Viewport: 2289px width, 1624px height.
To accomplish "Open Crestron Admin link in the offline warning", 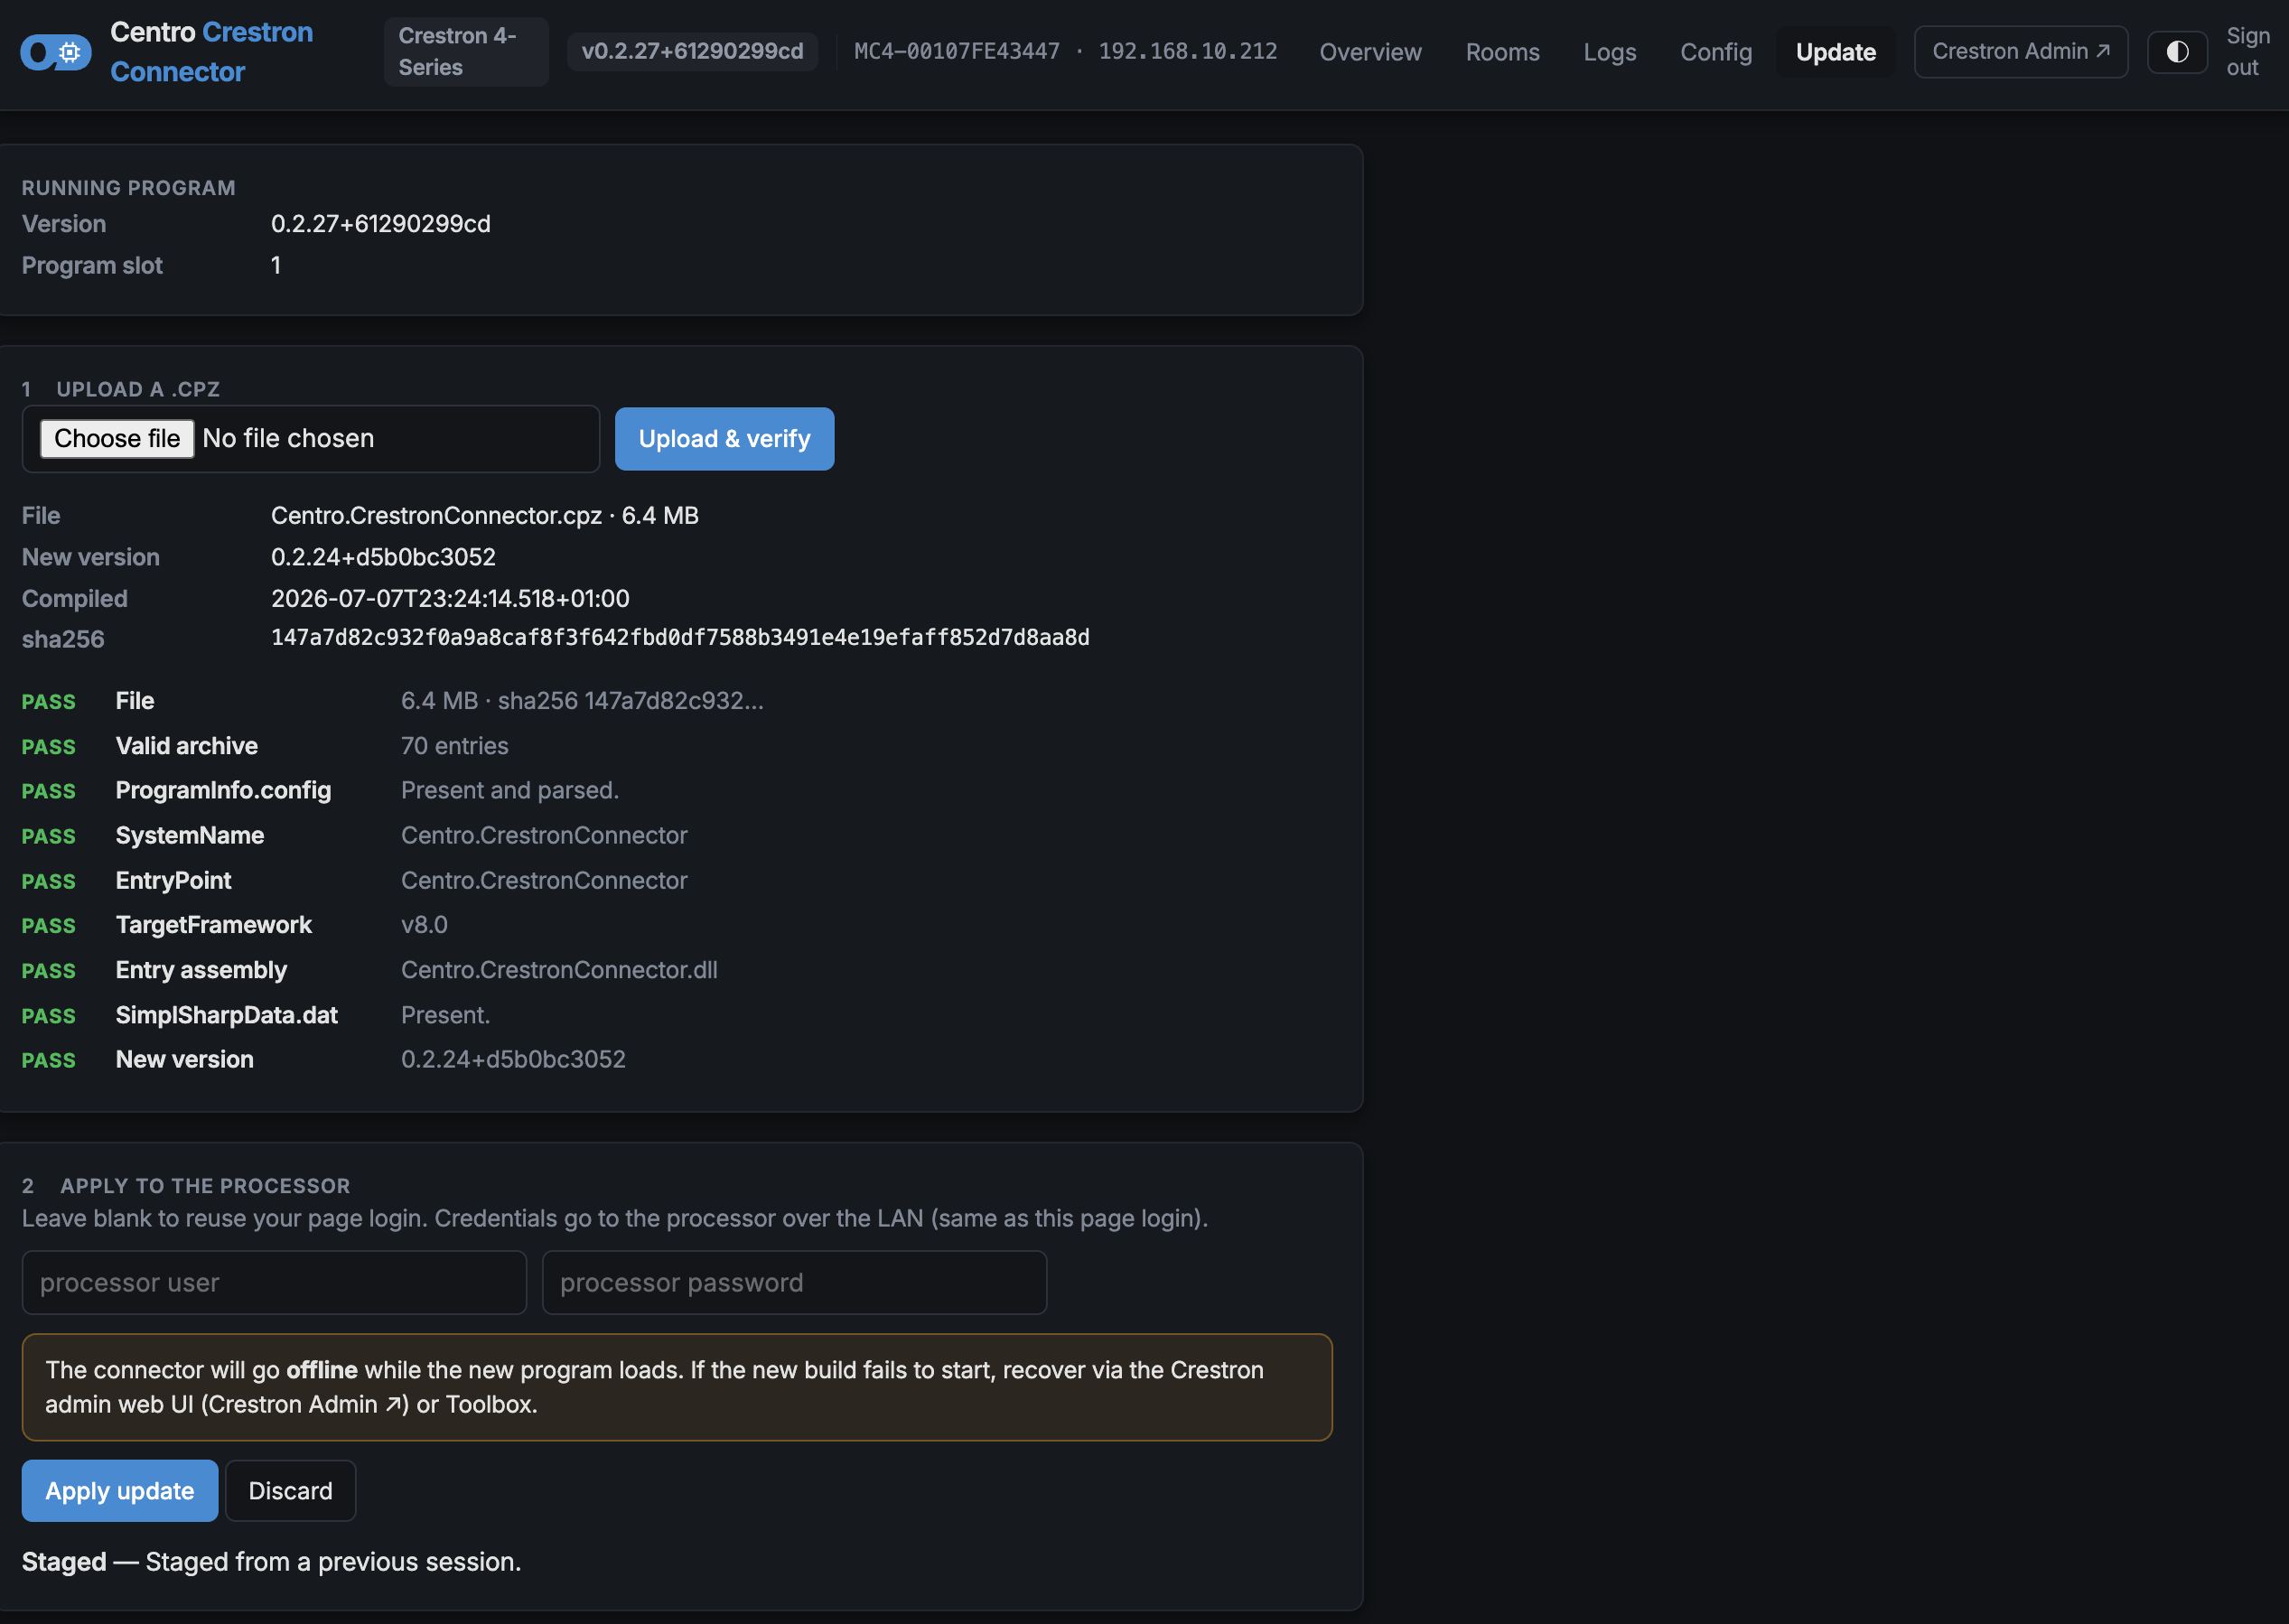I will (304, 1404).
